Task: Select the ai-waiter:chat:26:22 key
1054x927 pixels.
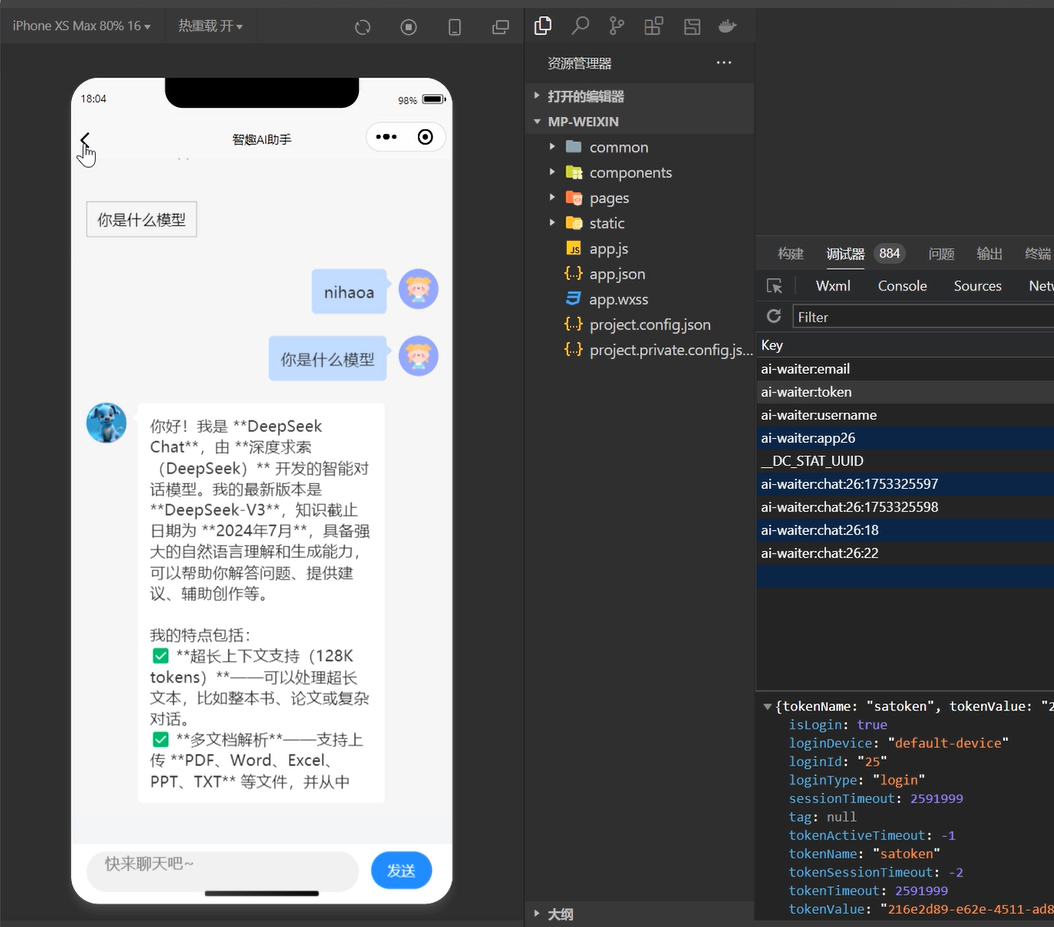Action: (x=905, y=553)
